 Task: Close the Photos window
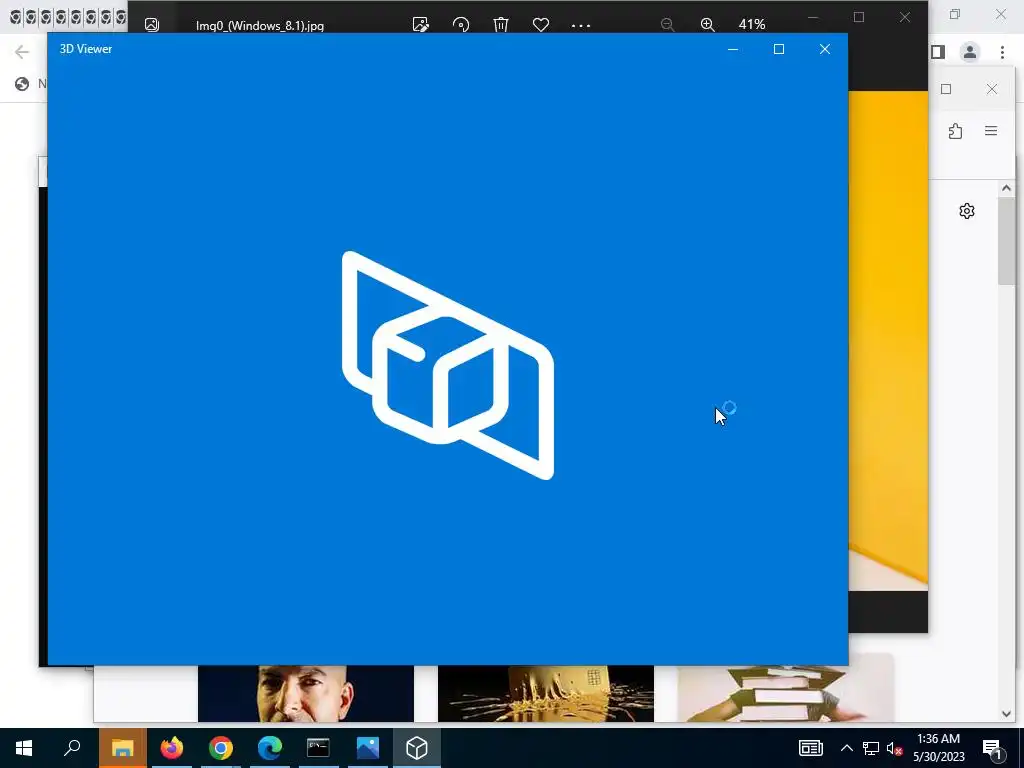904,17
